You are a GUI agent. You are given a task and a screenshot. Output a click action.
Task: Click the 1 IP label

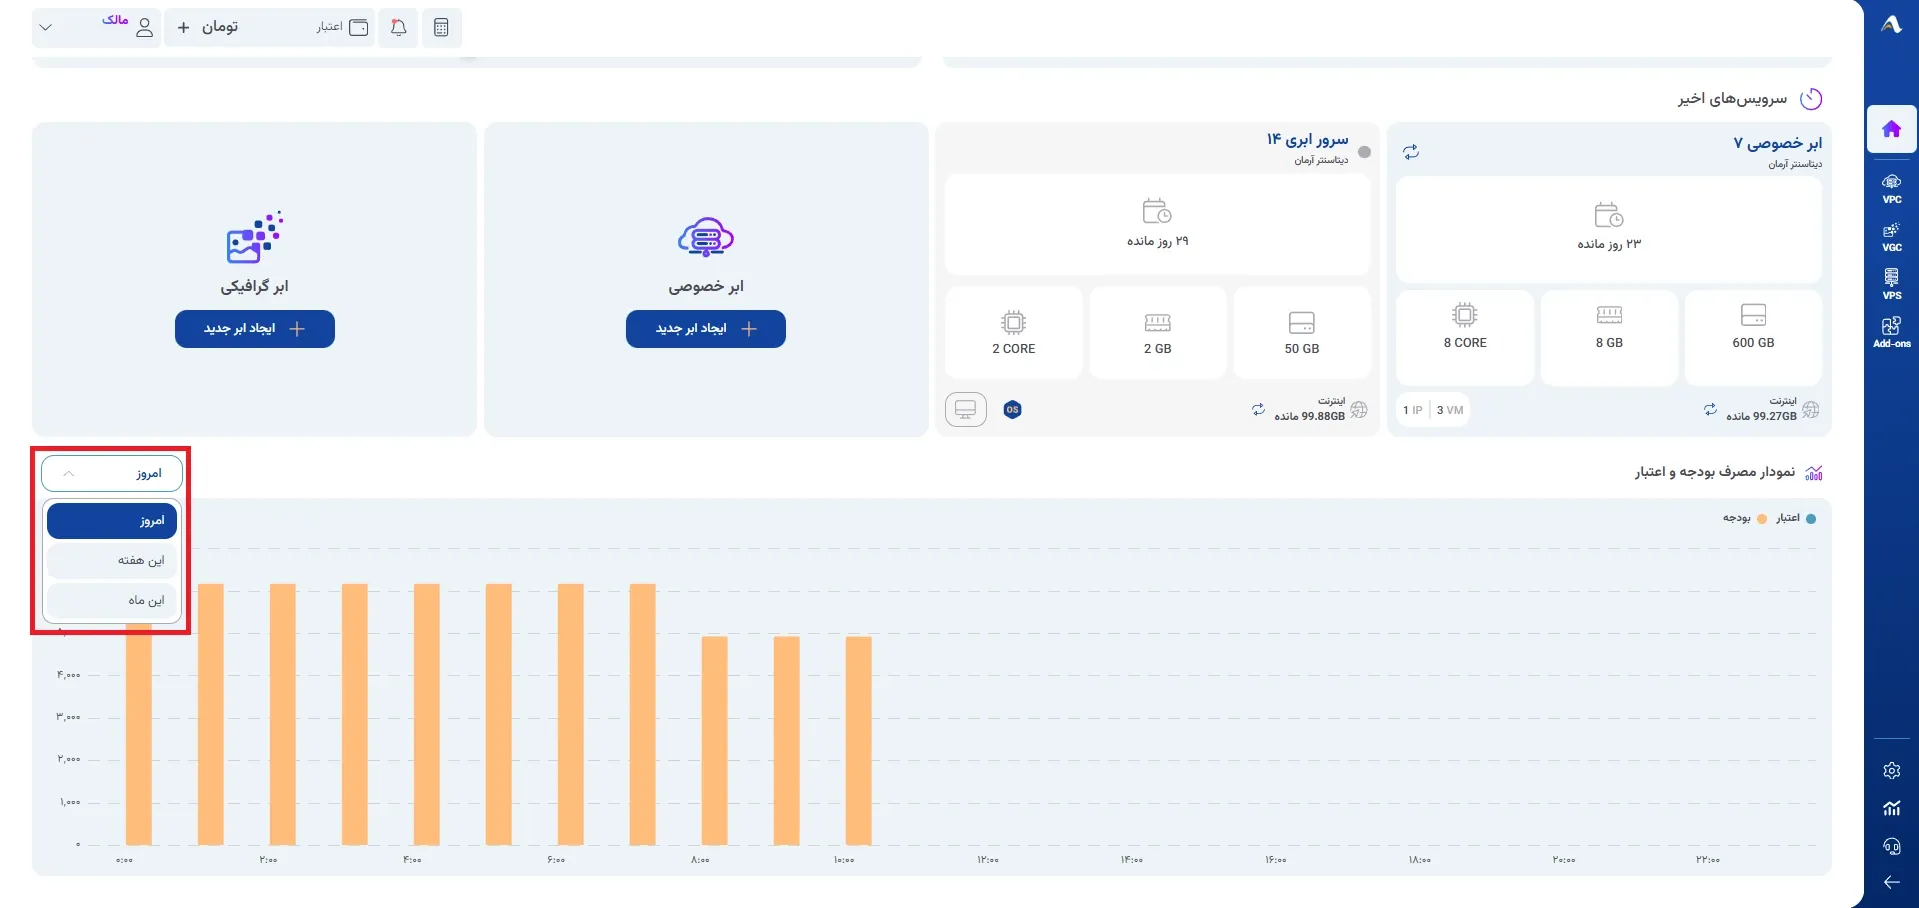coord(1412,410)
